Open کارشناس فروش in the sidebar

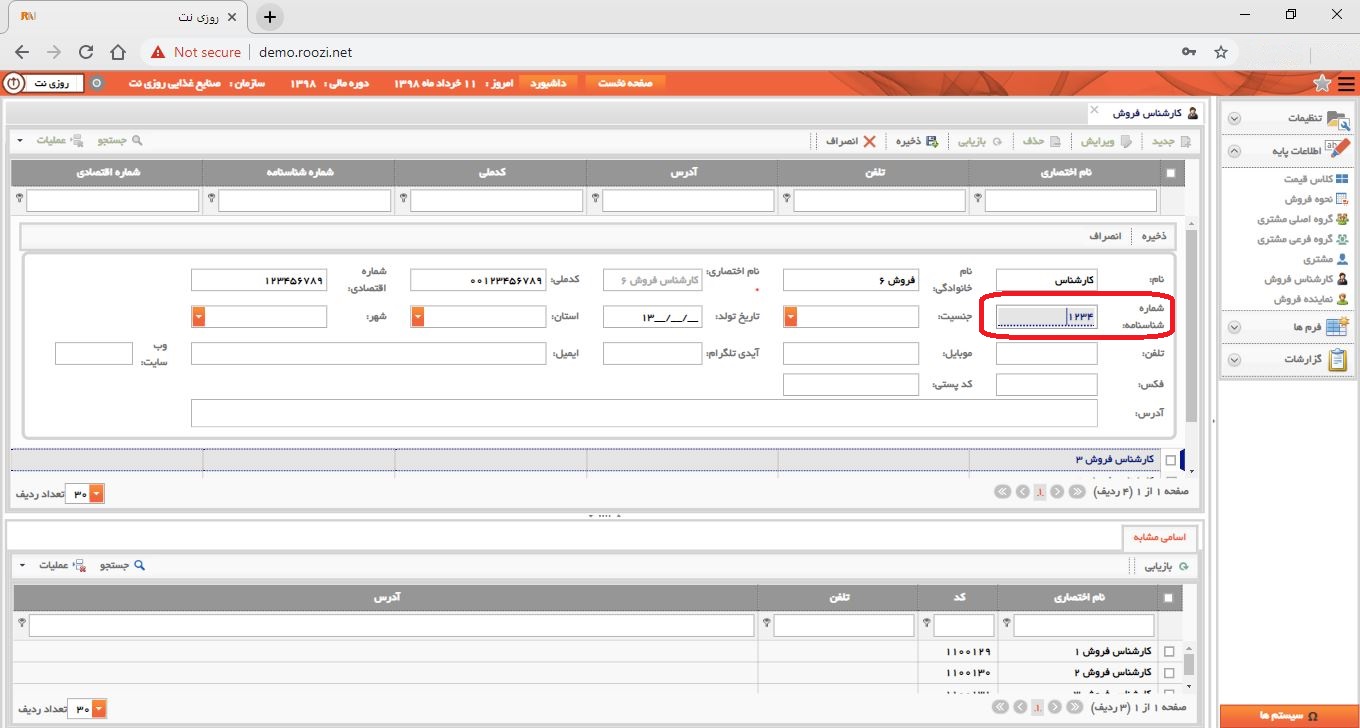1305,280
